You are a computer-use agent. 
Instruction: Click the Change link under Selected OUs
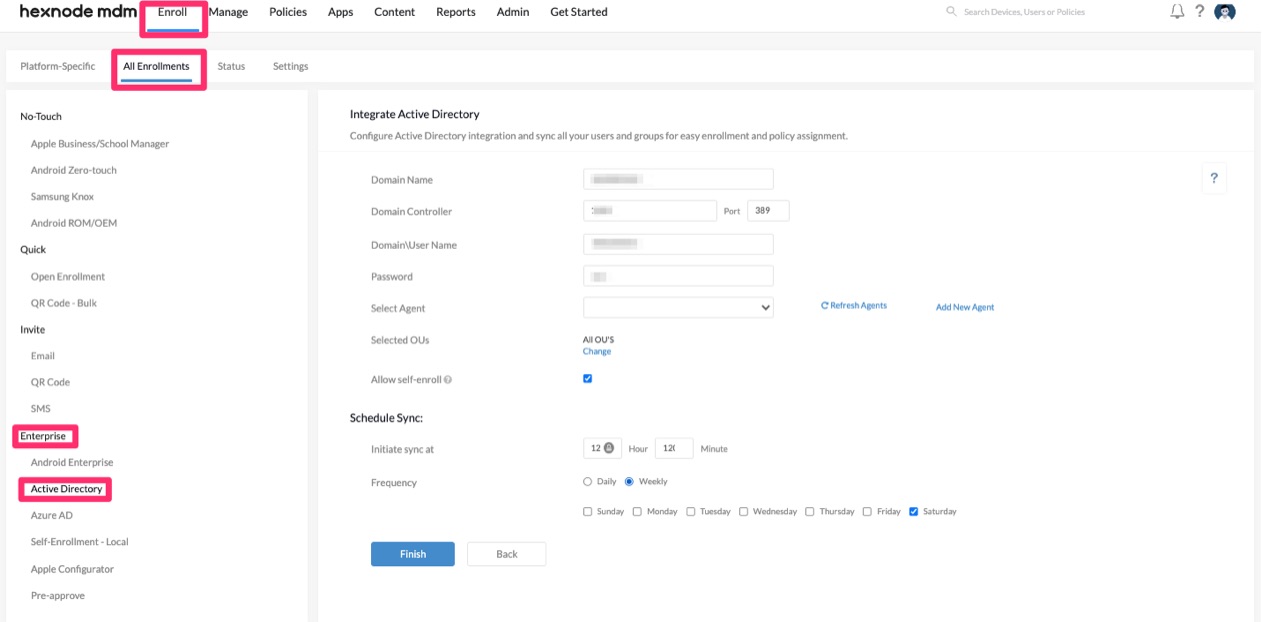tap(597, 352)
